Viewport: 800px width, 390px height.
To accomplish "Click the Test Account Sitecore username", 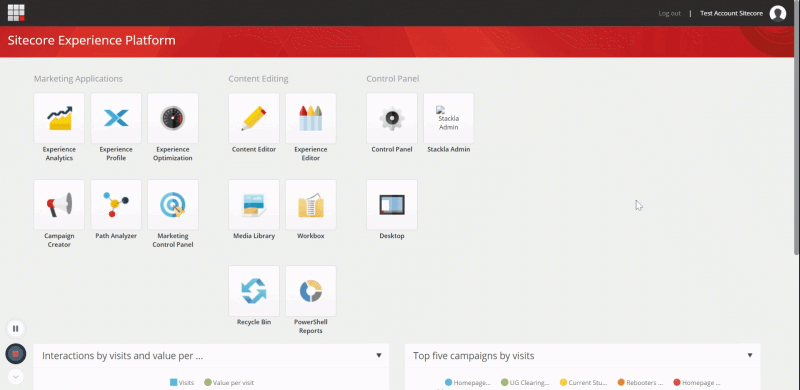I will (731, 13).
